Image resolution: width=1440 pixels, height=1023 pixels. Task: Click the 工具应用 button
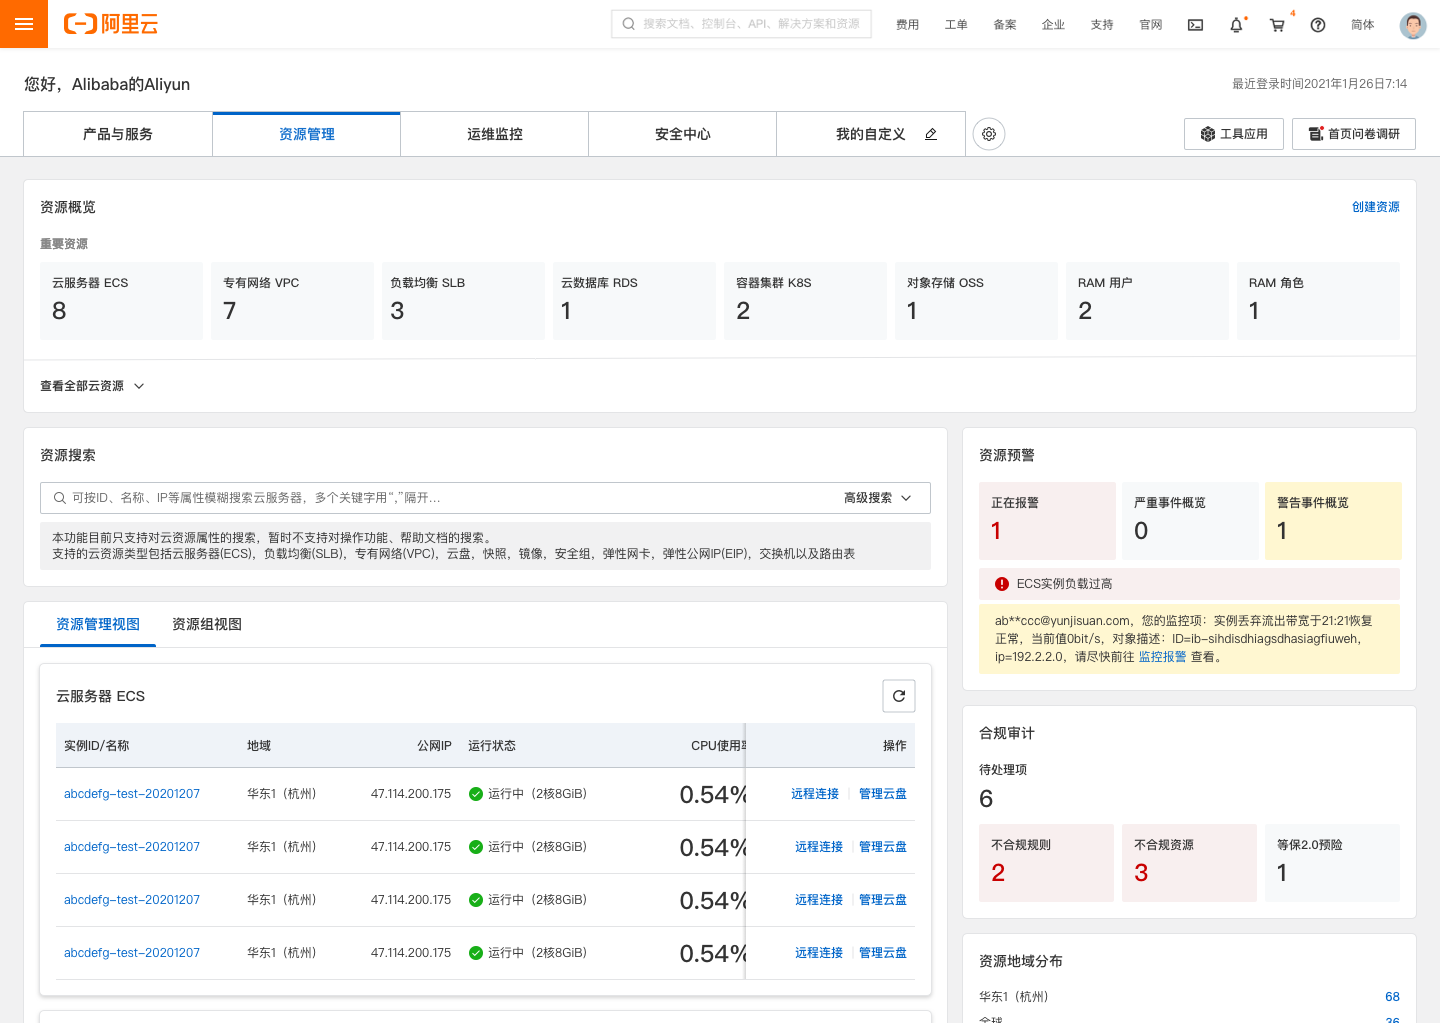point(1234,134)
